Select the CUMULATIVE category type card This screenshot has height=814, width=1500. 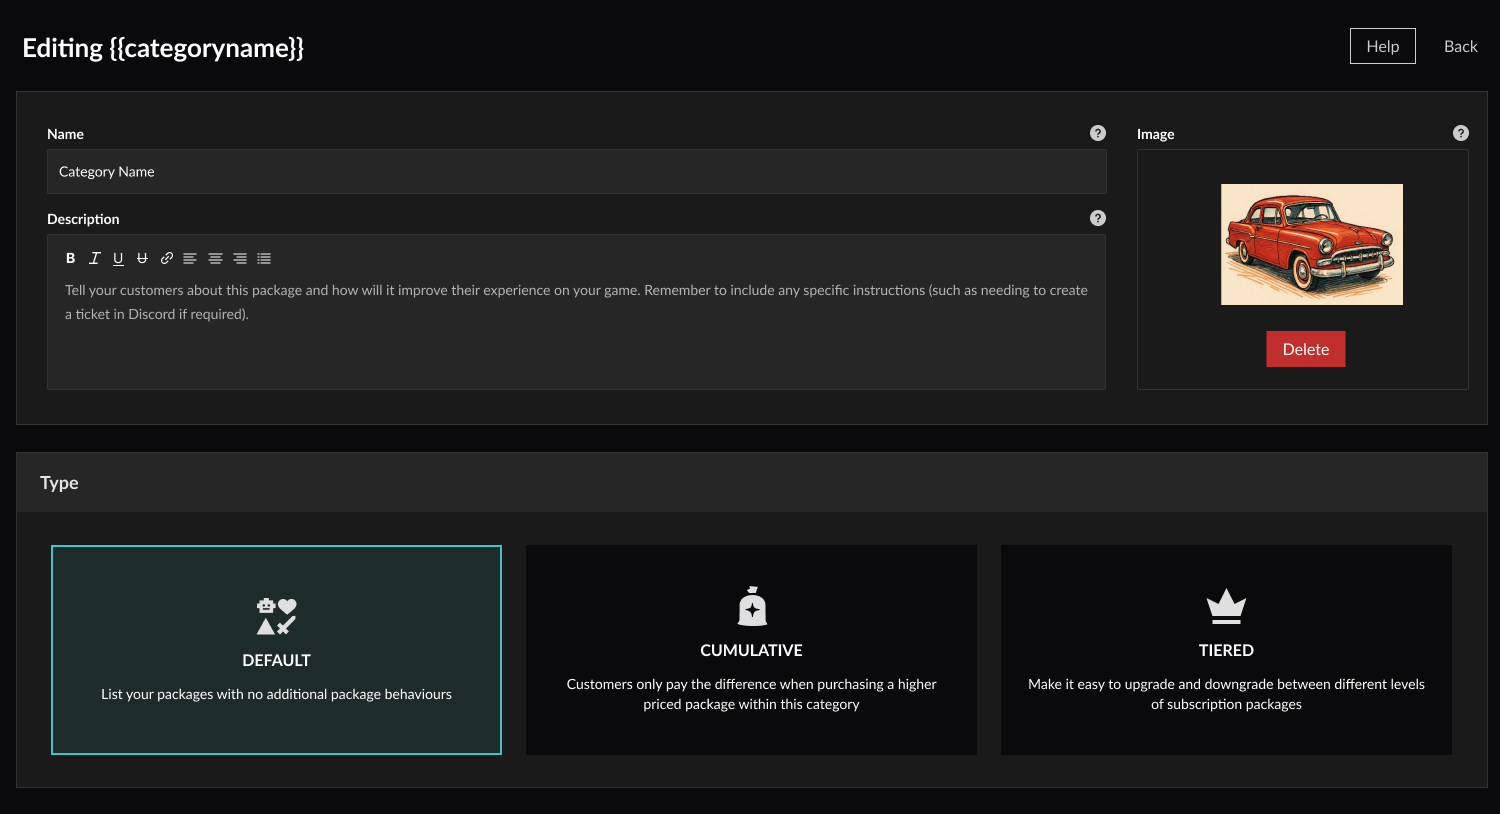pos(751,650)
